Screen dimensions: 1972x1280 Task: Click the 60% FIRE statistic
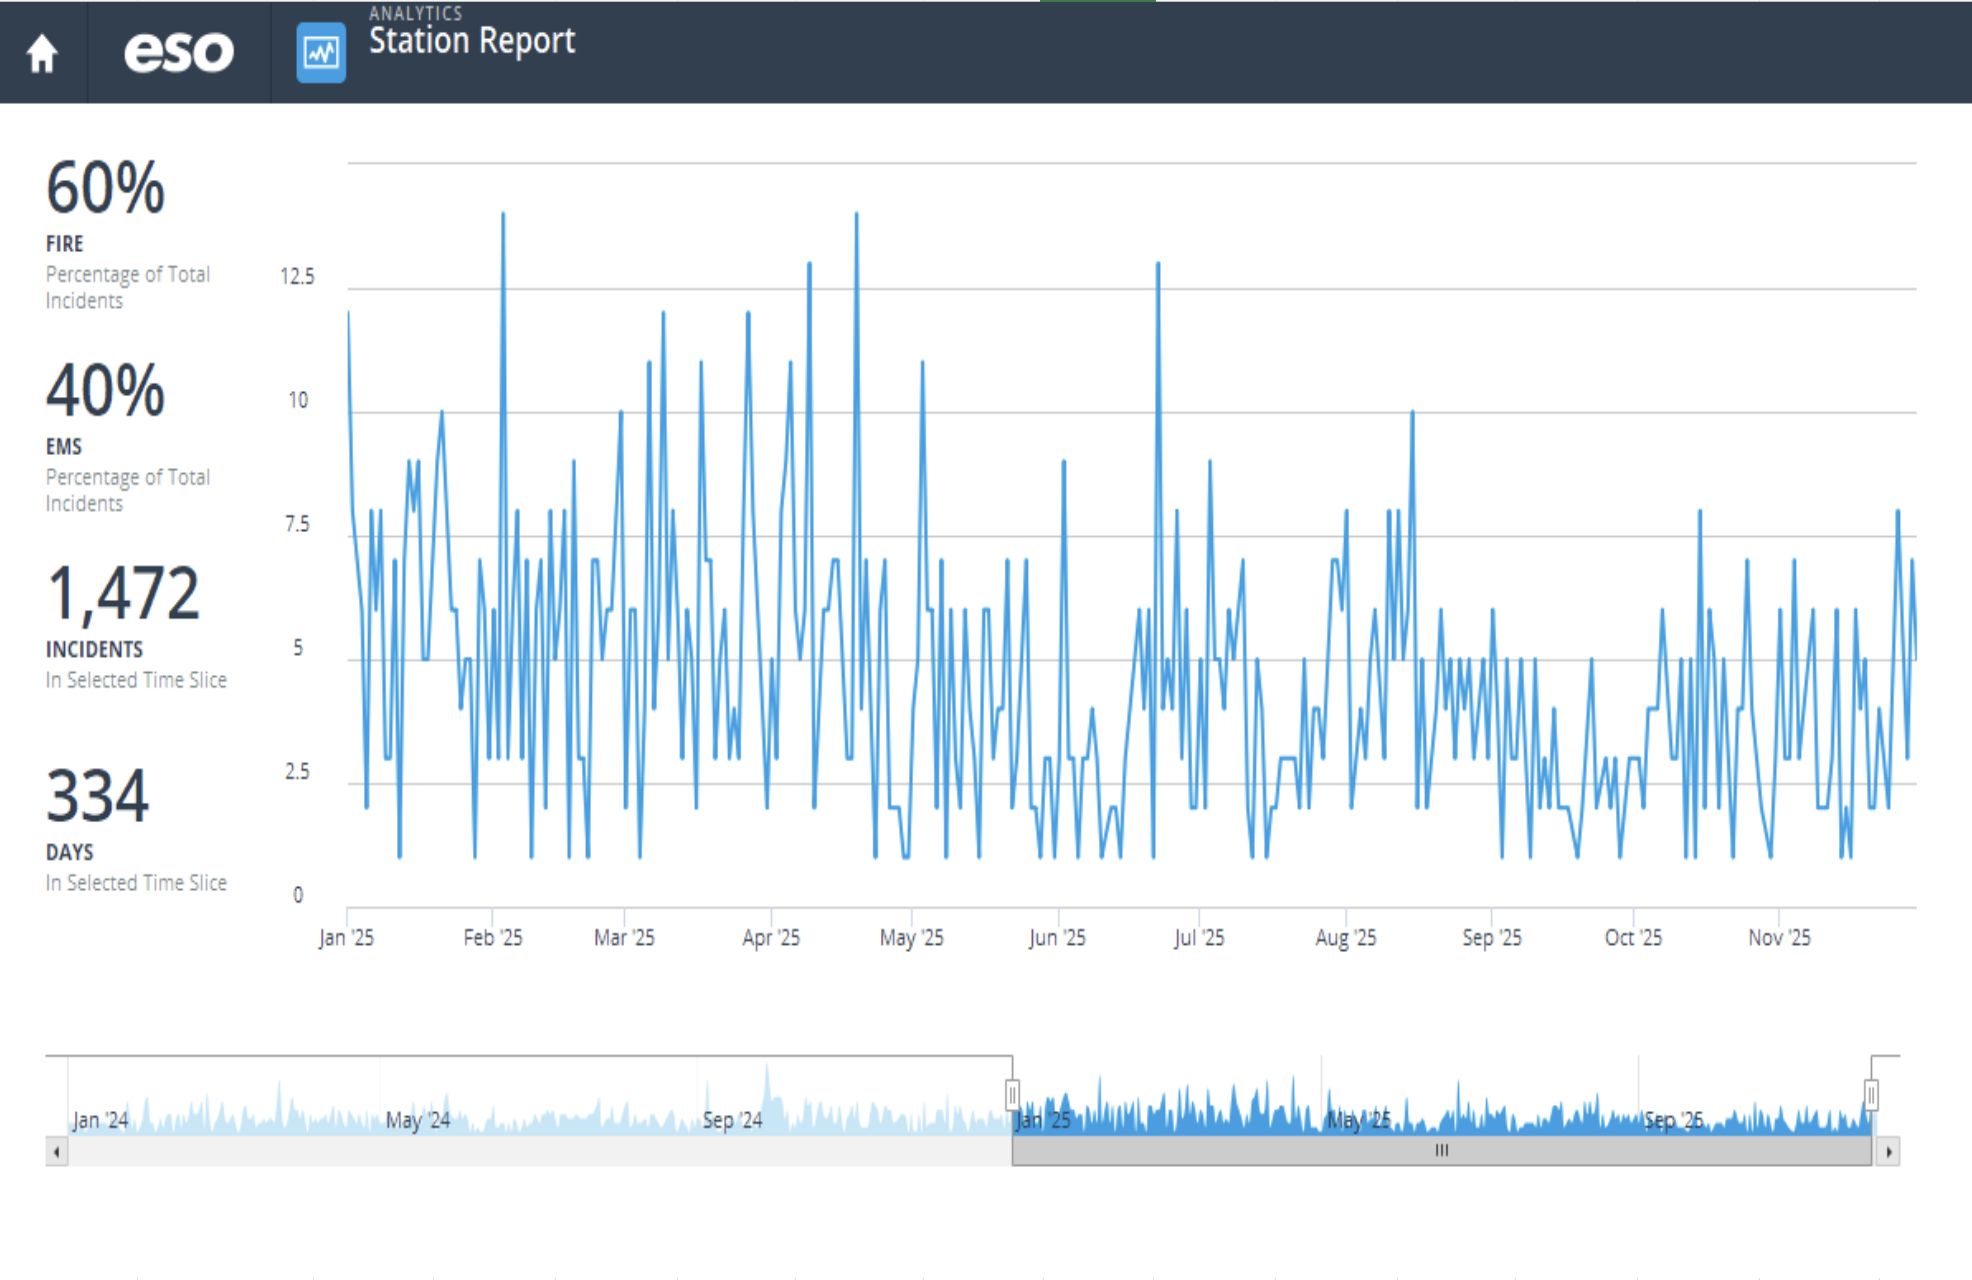[x=105, y=189]
